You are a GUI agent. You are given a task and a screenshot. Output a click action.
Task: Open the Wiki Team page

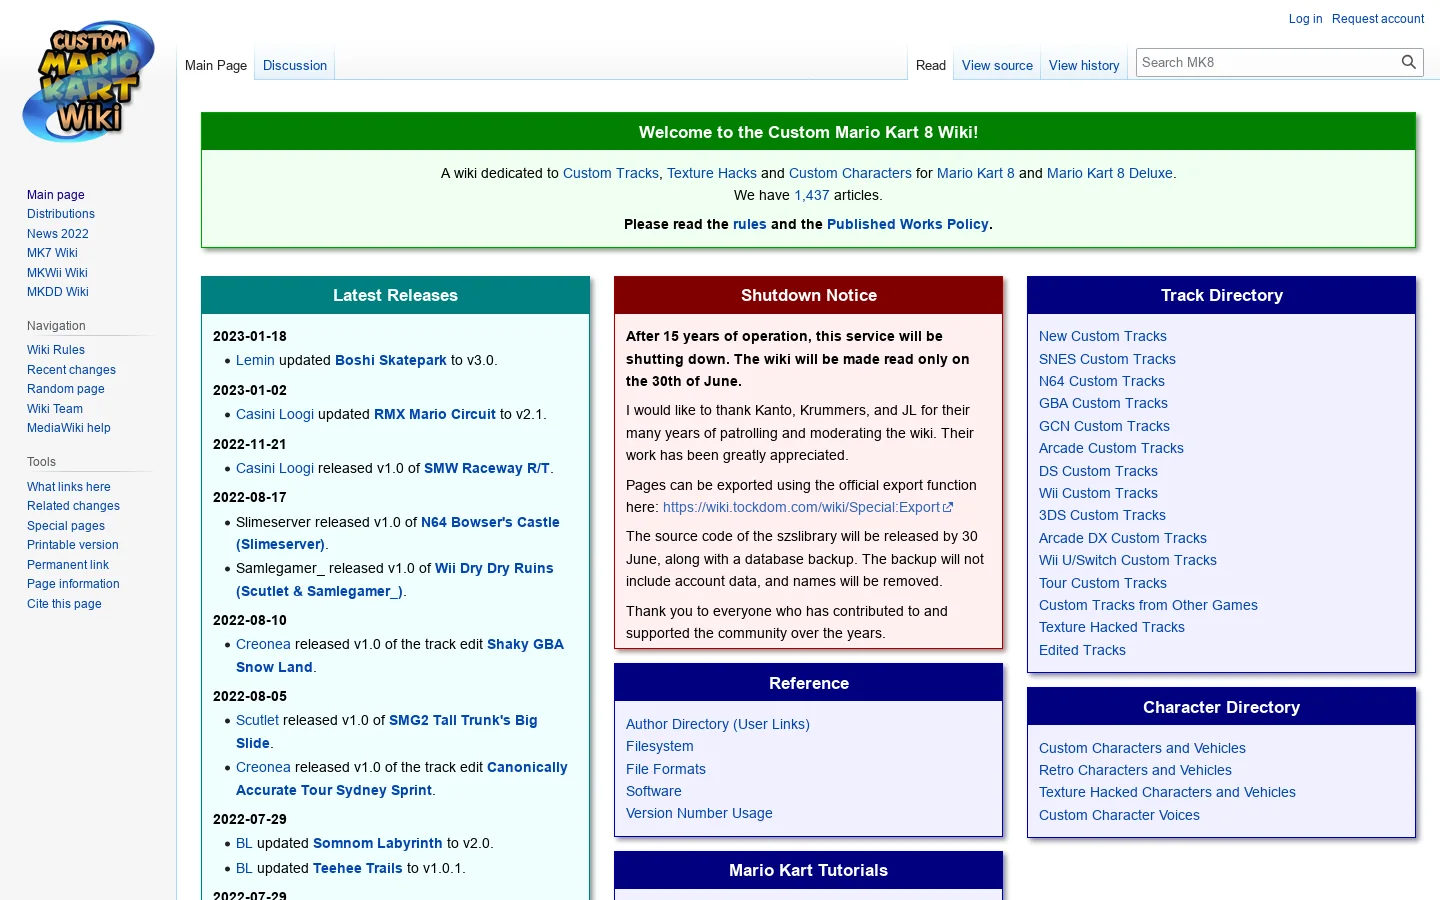tap(55, 409)
